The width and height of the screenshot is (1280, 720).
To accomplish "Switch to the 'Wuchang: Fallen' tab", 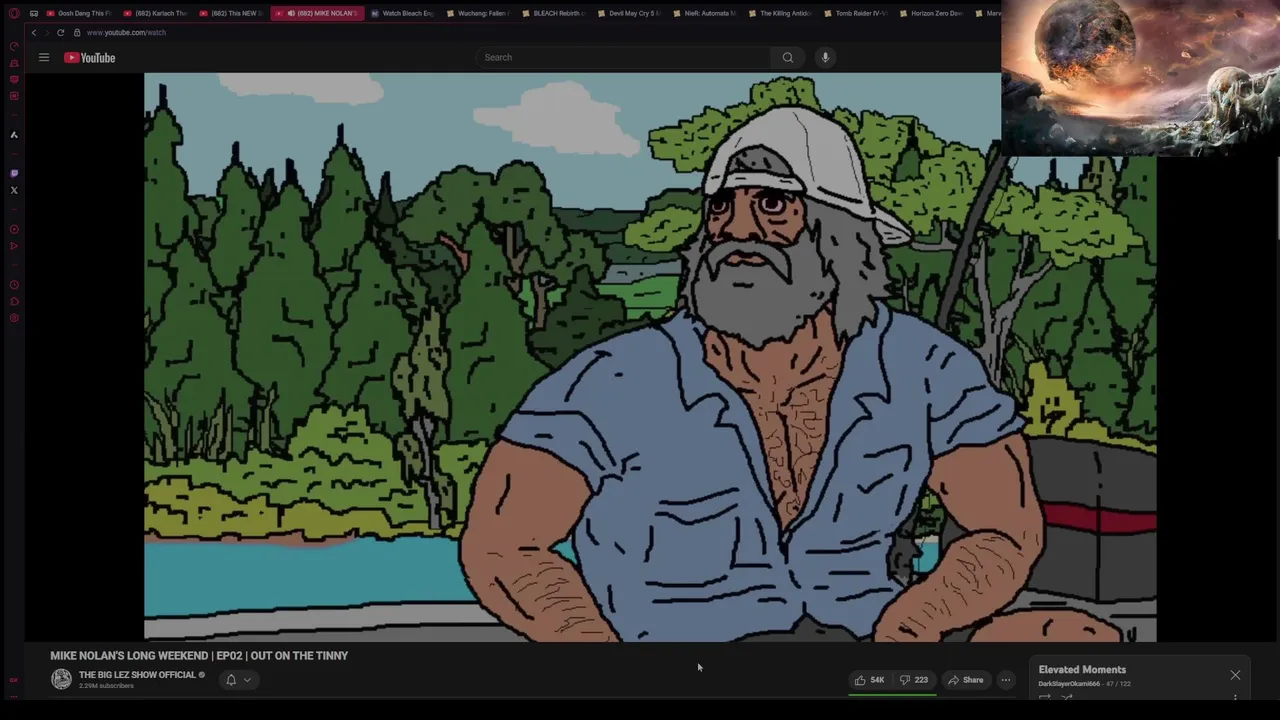I will (x=477, y=13).
